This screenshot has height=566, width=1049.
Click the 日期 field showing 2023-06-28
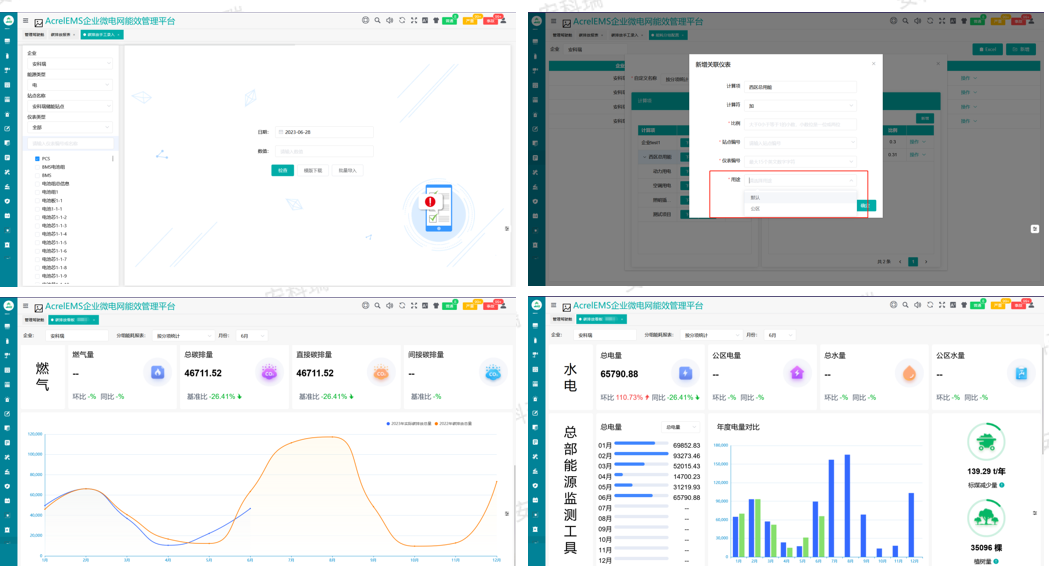[325, 132]
